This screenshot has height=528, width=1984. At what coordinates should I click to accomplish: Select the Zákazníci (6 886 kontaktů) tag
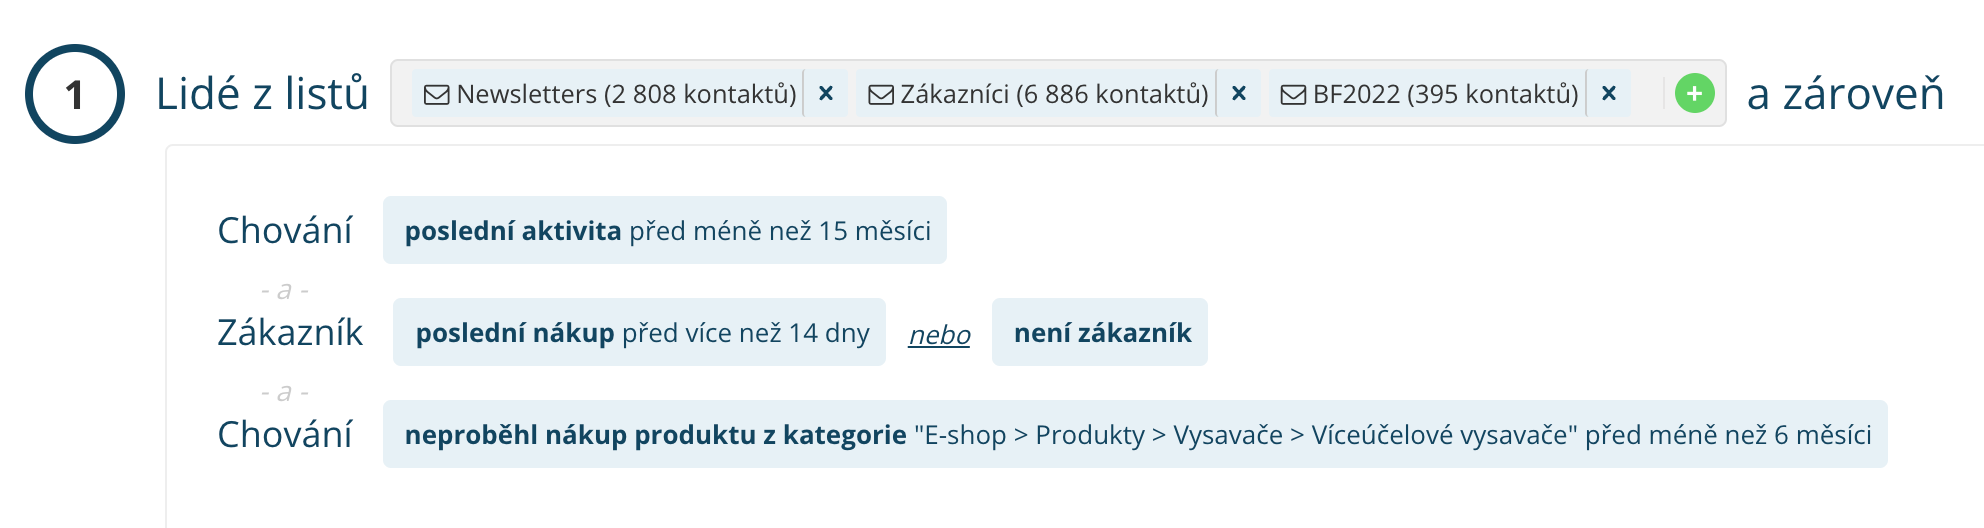1054,94
